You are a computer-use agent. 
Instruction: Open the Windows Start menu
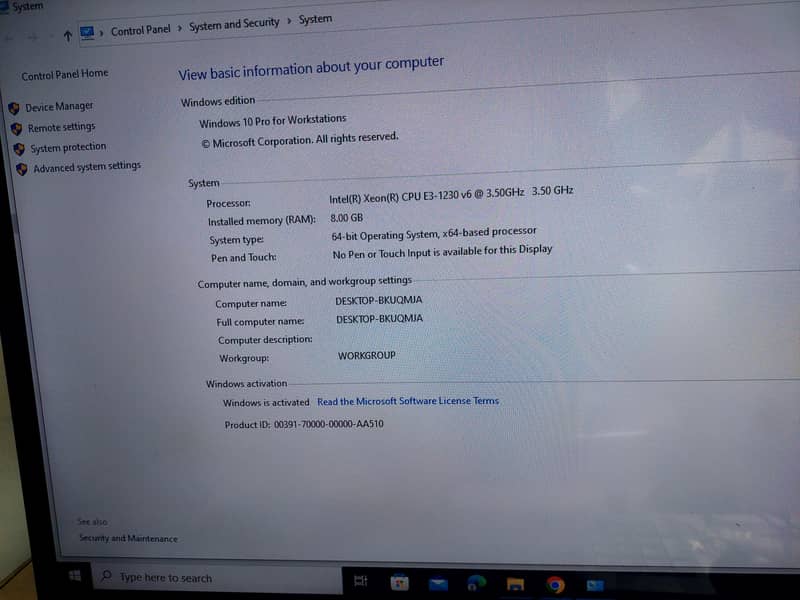point(74,576)
